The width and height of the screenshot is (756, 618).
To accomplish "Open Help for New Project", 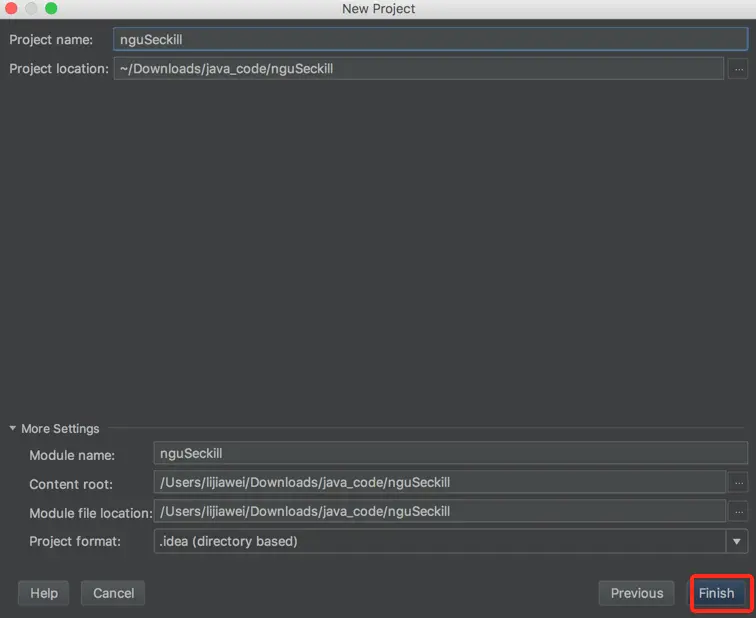I will pyautogui.click(x=43, y=593).
